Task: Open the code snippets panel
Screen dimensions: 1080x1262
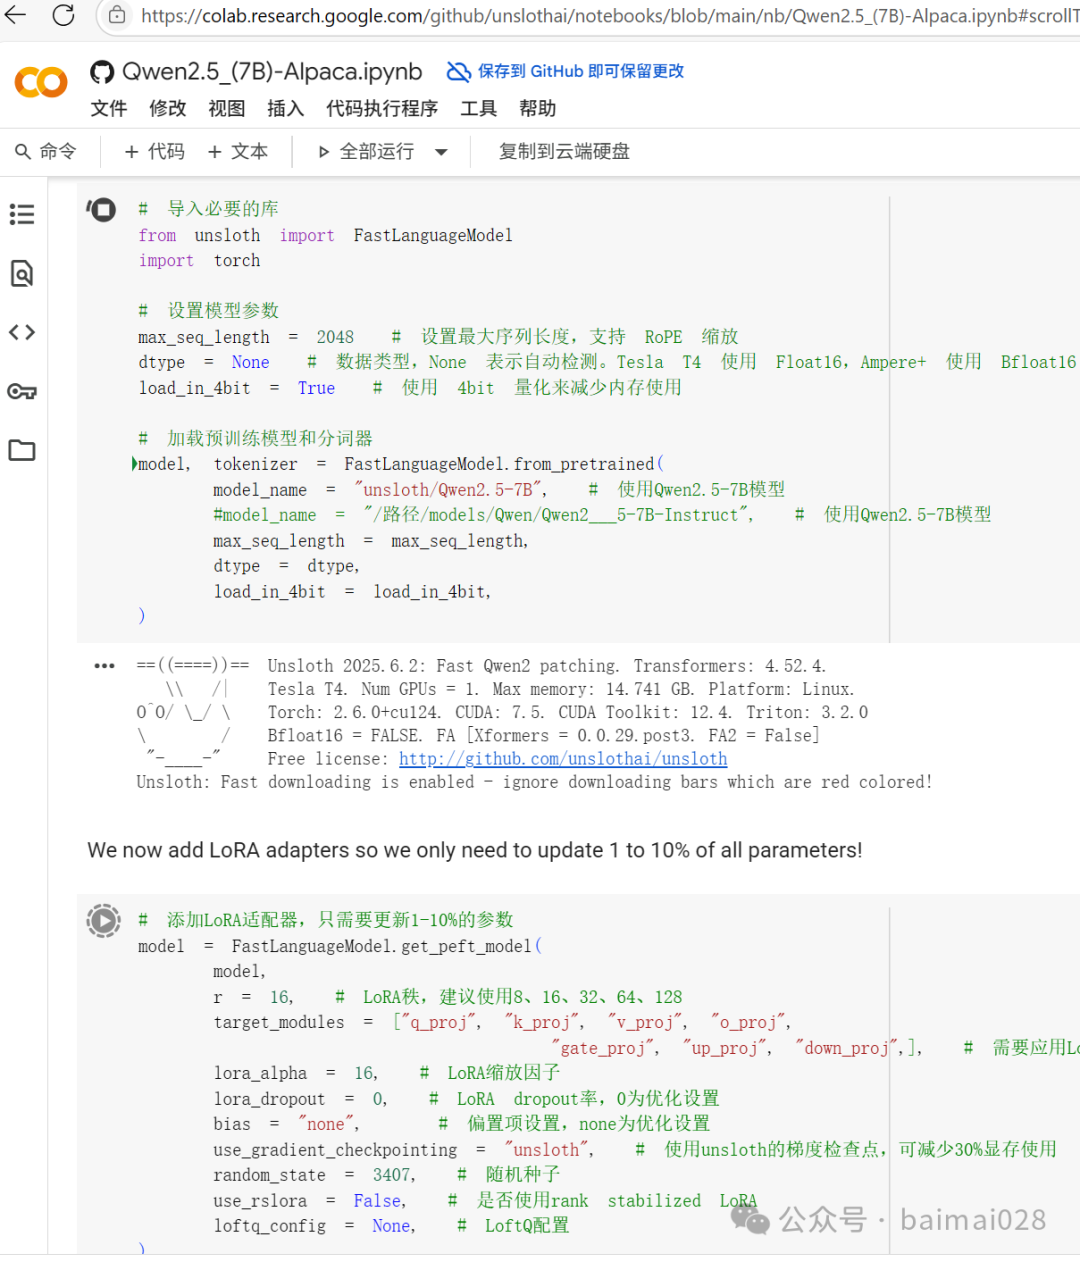Action: click(x=22, y=332)
